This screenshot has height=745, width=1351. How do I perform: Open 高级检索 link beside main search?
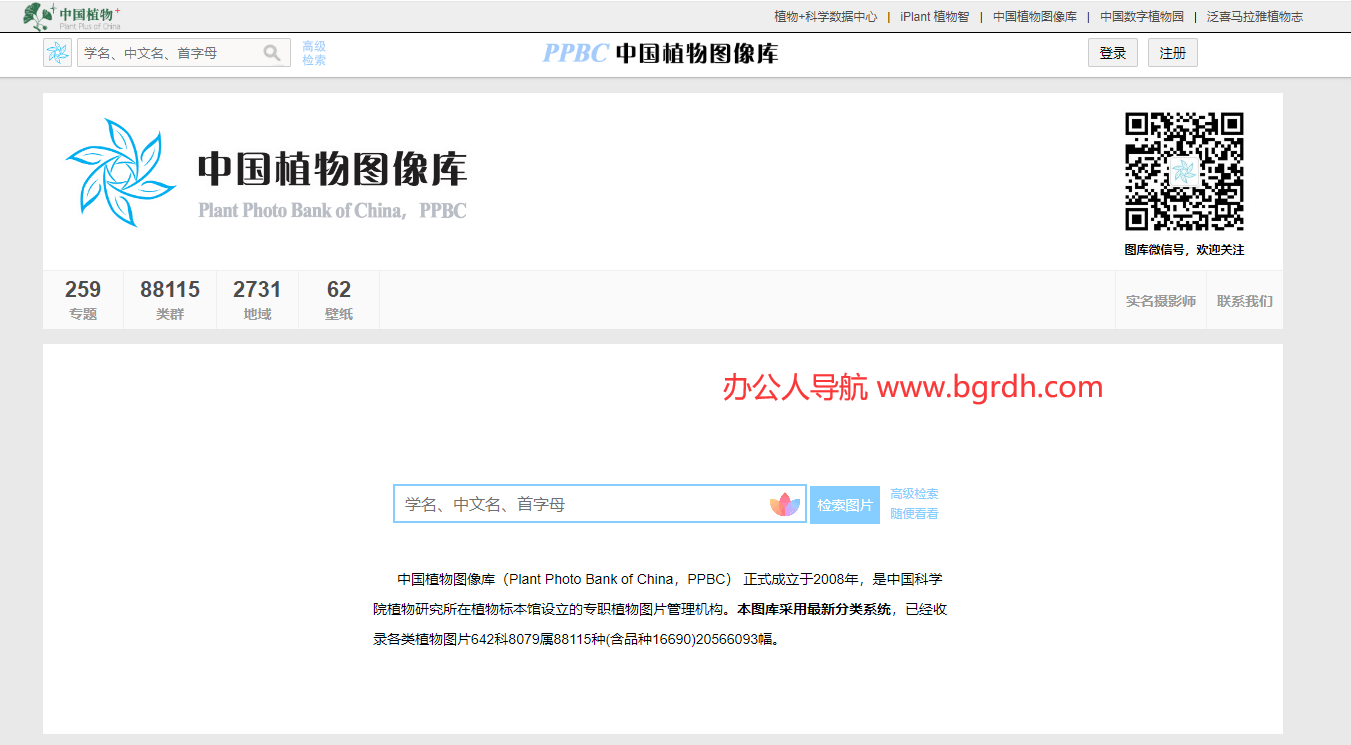pyautogui.click(x=914, y=494)
